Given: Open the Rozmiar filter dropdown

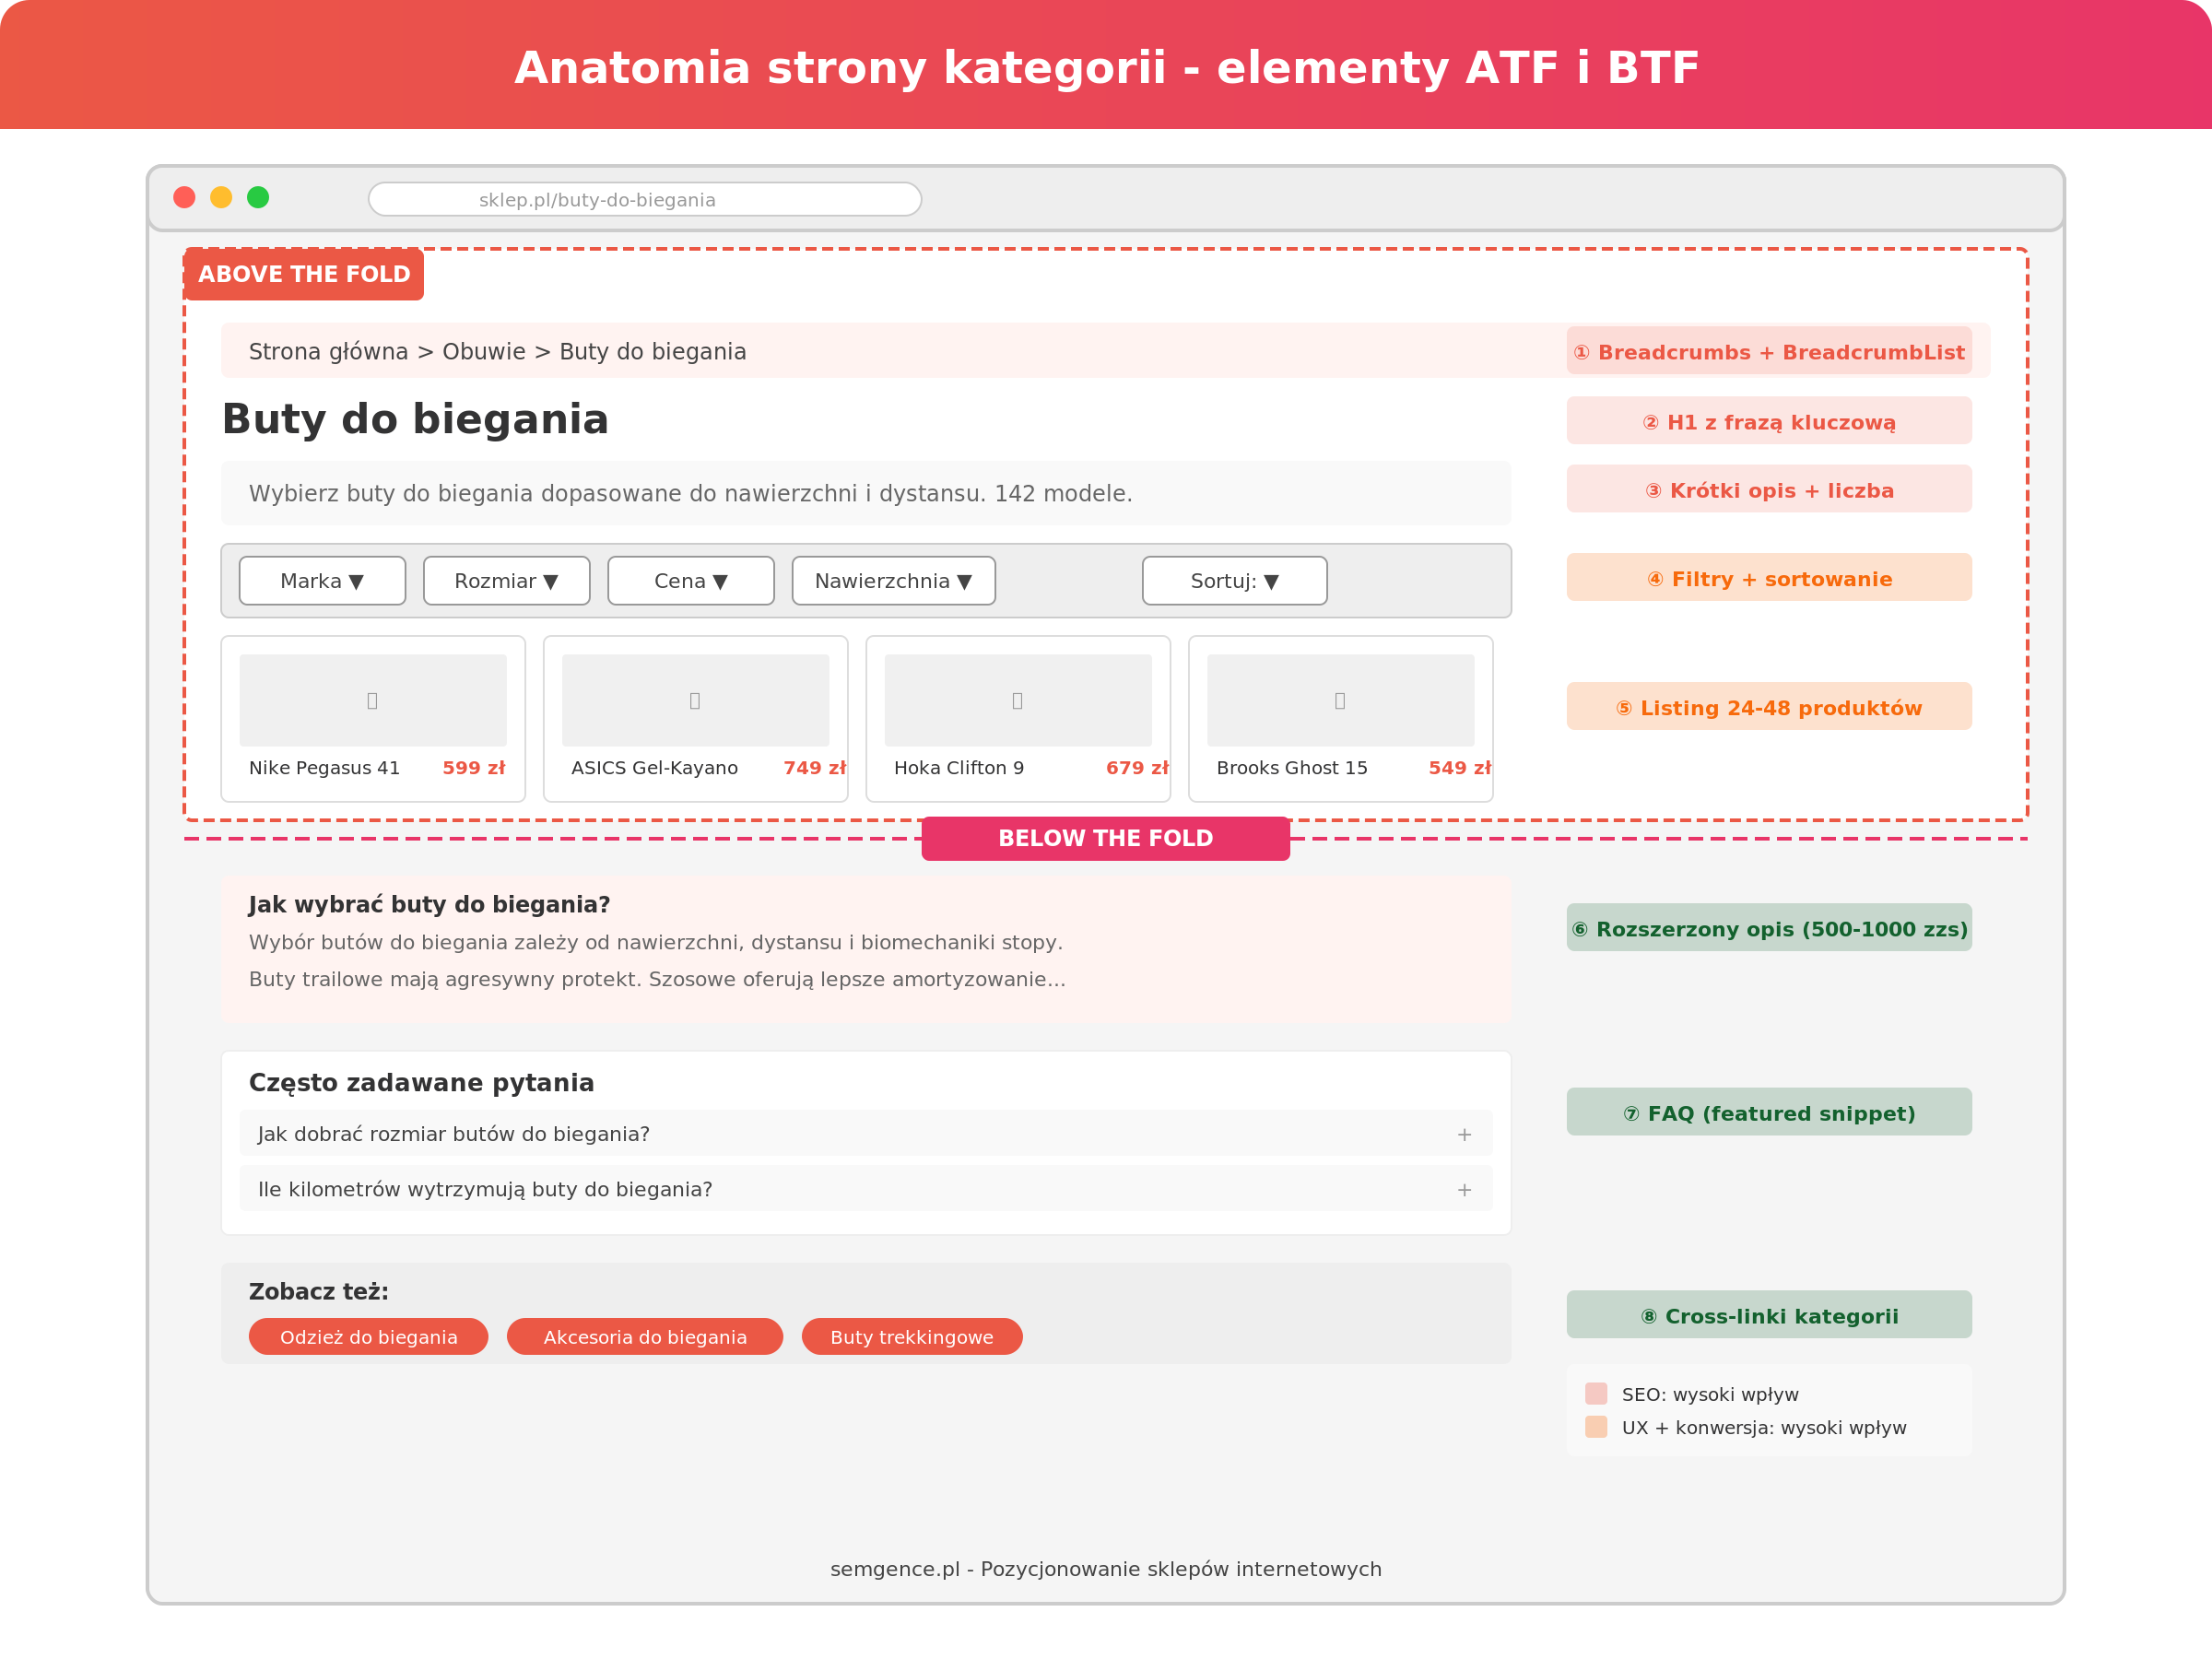Looking at the screenshot, I should coord(506,581).
